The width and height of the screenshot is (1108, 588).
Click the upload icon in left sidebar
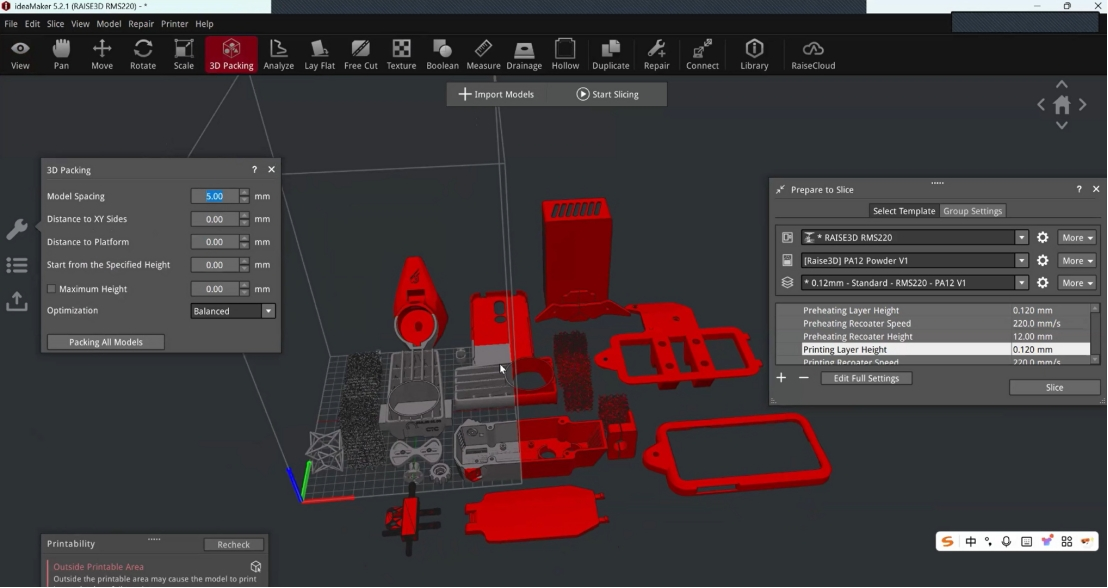click(17, 302)
